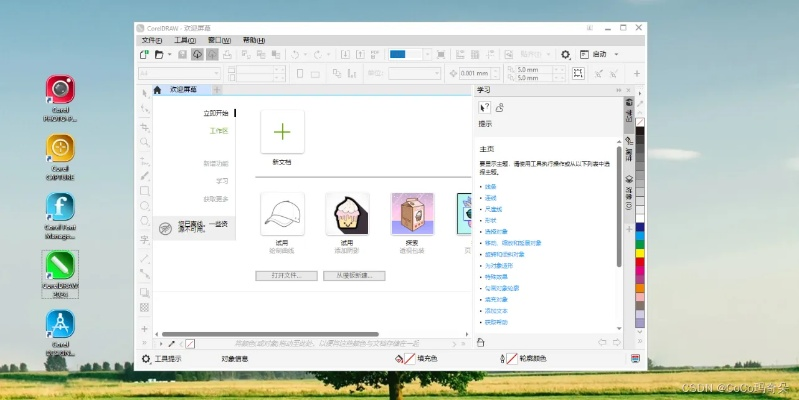Viewport: 799px width, 400px height.
Task: Select the Zoom magnifier tool
Action: click(144, 143)
